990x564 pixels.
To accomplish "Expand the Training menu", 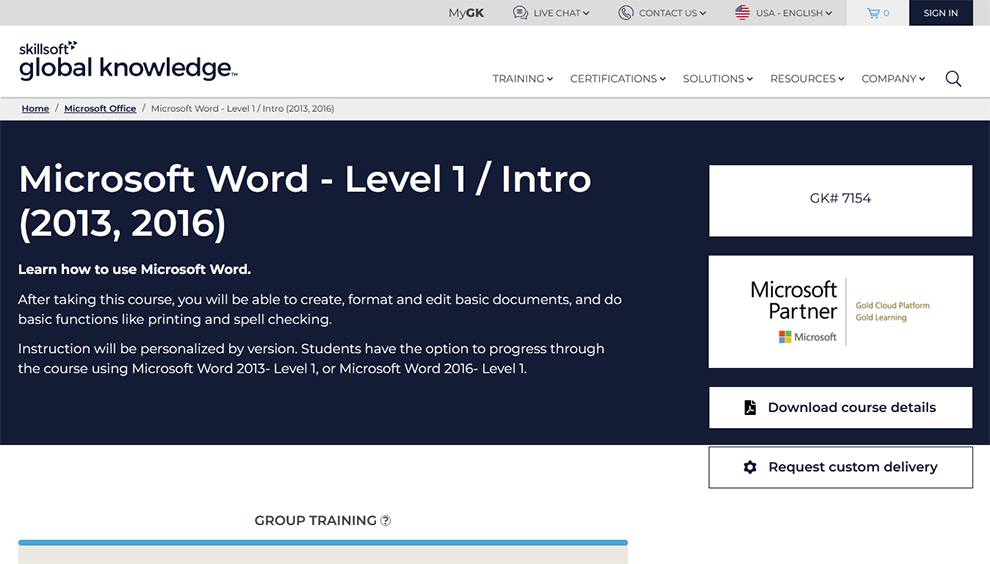I will (x=523, y=79).
